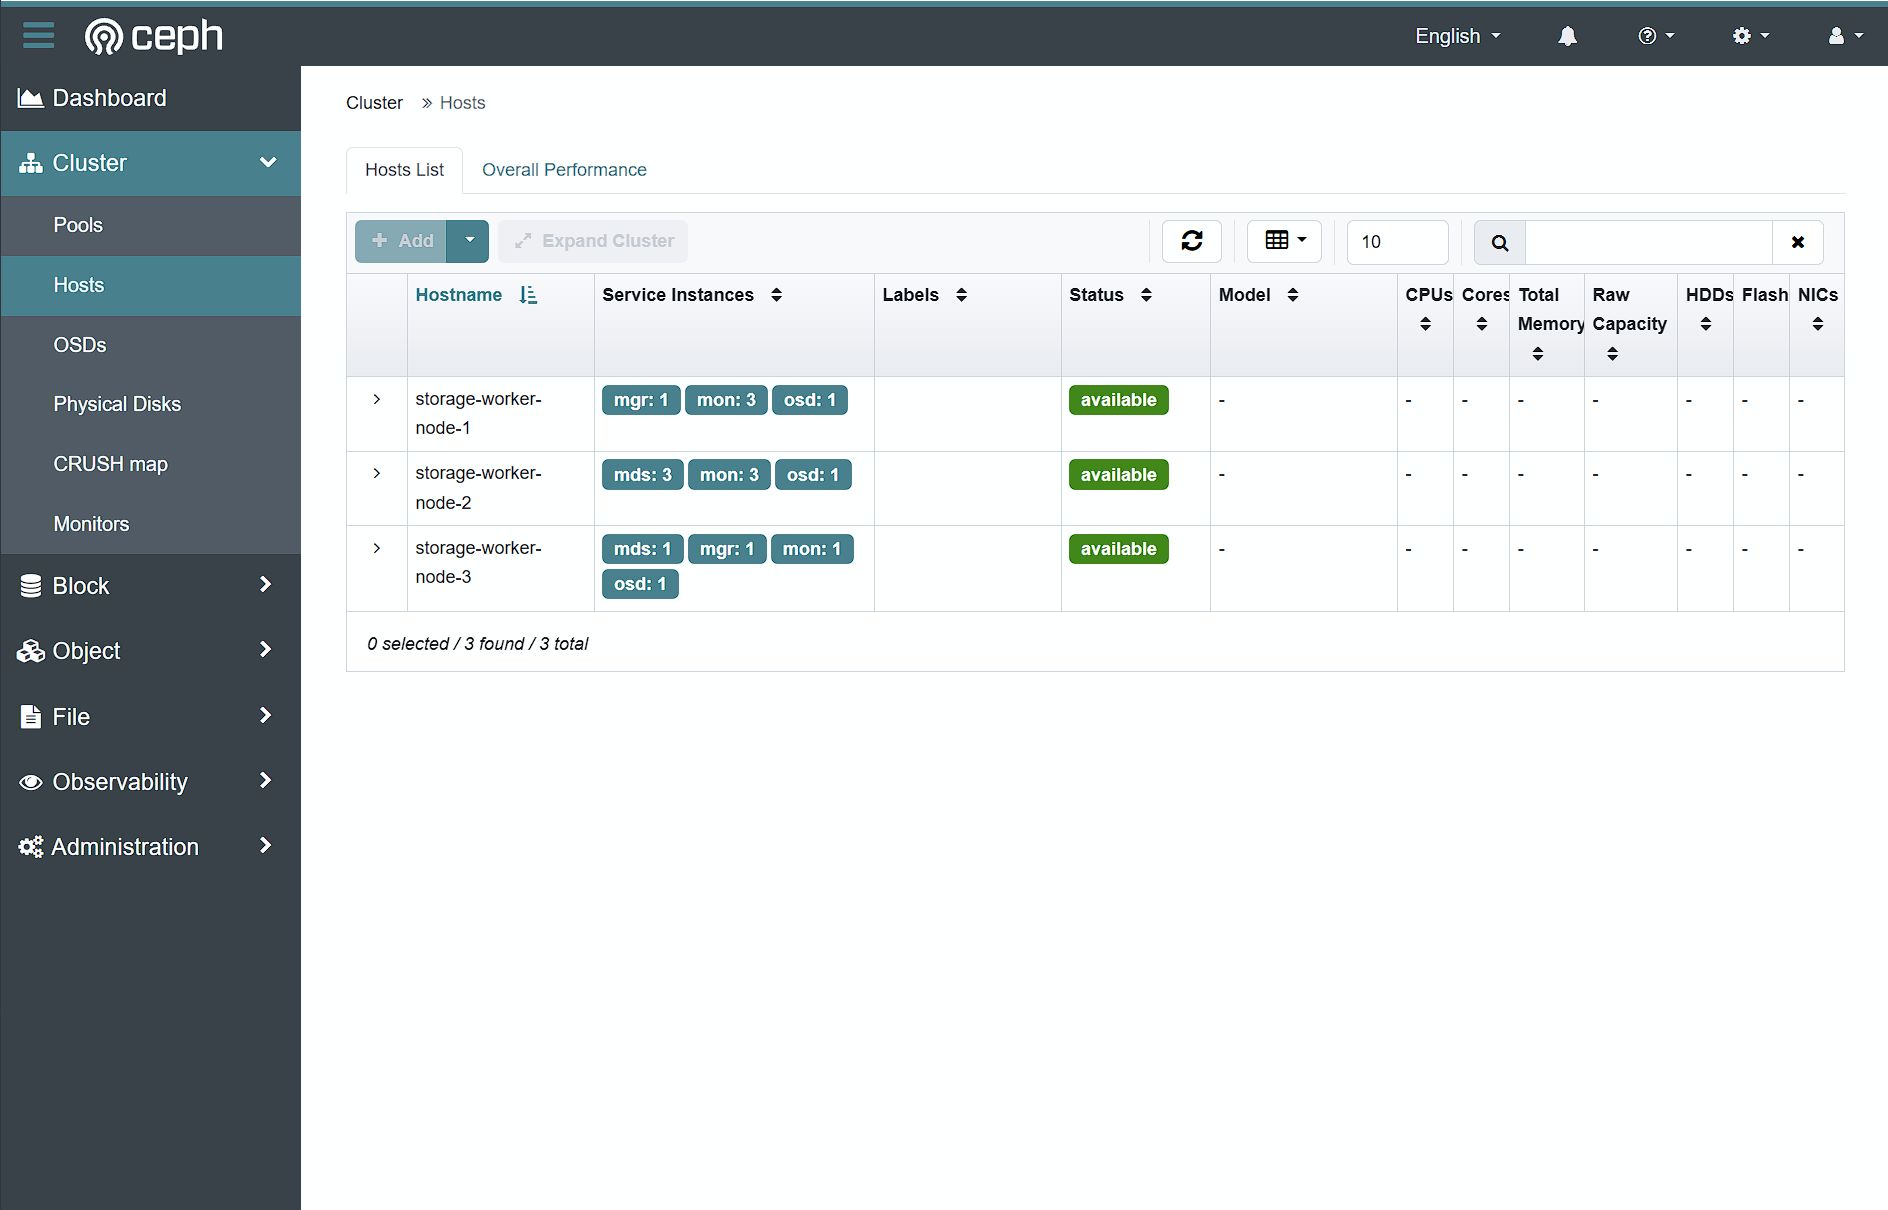The width and height of the screenshot is (1888, 1210).
Task: Open the settings gear menu
Action: [x=1750, y=36]
